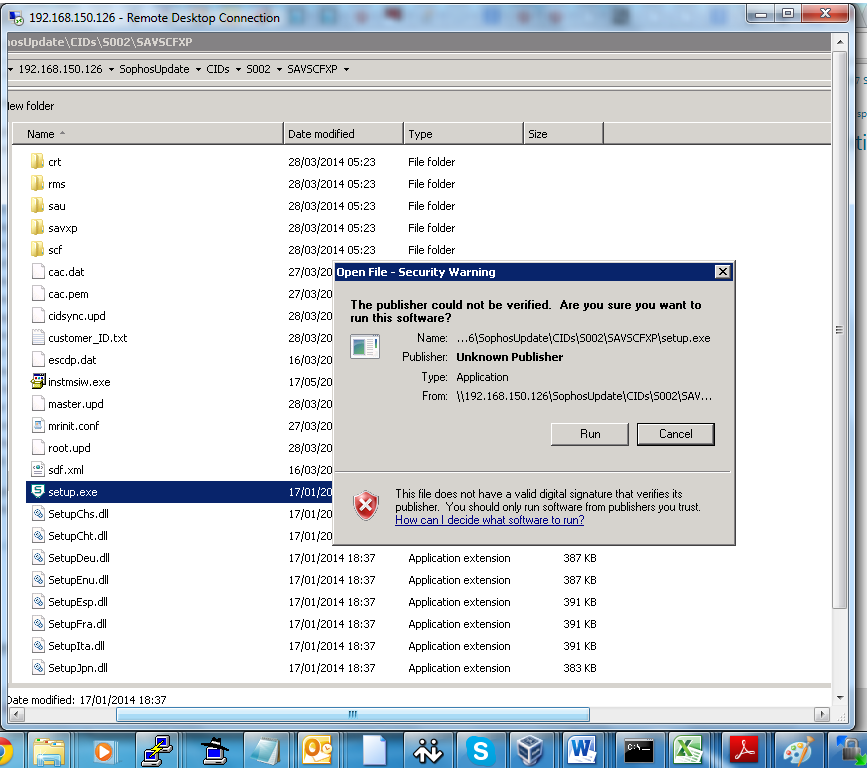Open Windows Media Player taskbar icon
Screen dimensions: 867x768
pos(103,751)
